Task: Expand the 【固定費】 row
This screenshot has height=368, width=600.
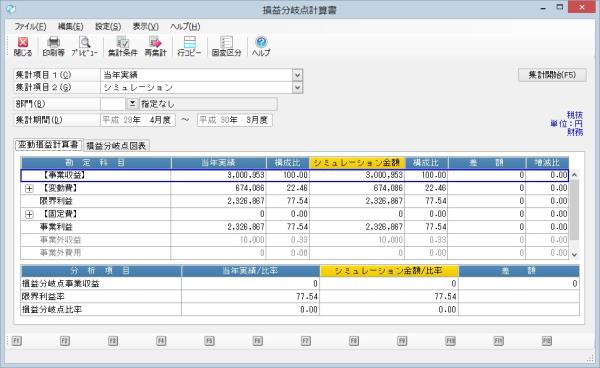Action: tap(29, 214)
